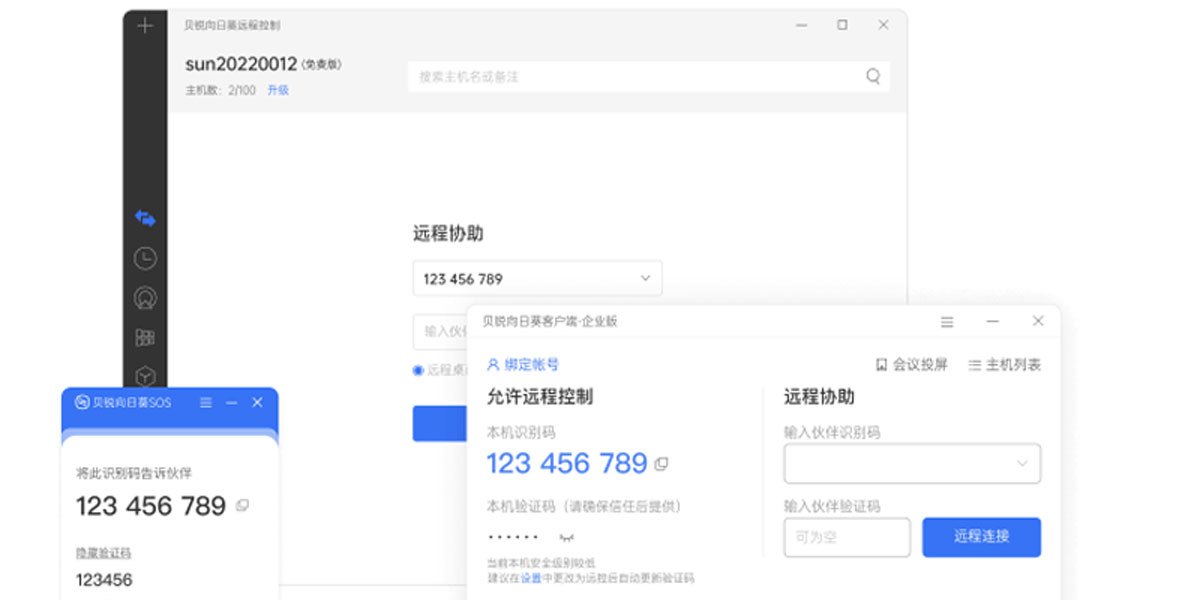Click the 升级 upgrade link
1200x600 pixels.
click(x=278, y=90)
